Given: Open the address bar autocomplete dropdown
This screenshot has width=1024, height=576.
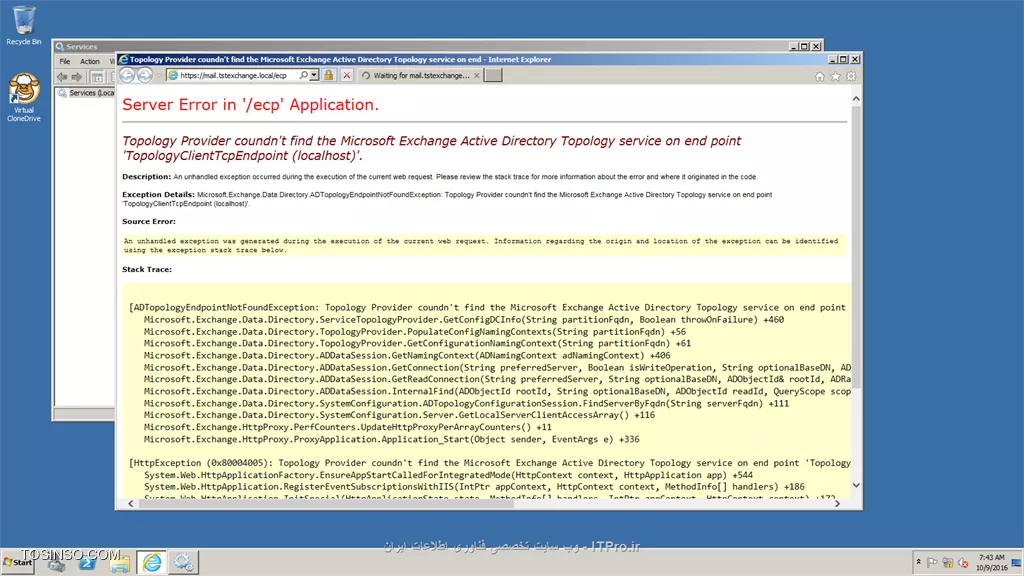Looking at the screenshot, I should click(x=314, y=76).
